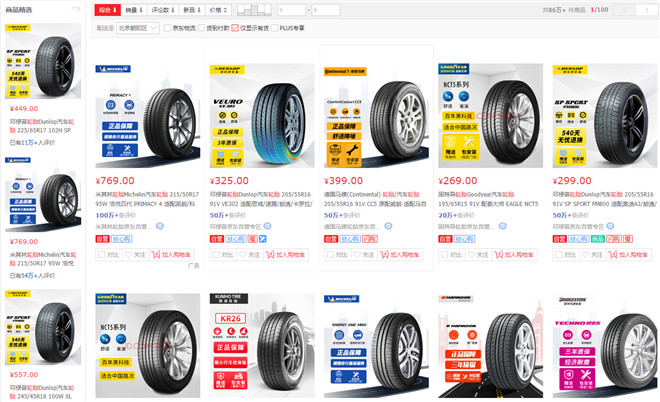Click the heart 关注 icon on the ¥299.00 tire
The width and height of the screenshot is (660, 402).
click(585, 255)
